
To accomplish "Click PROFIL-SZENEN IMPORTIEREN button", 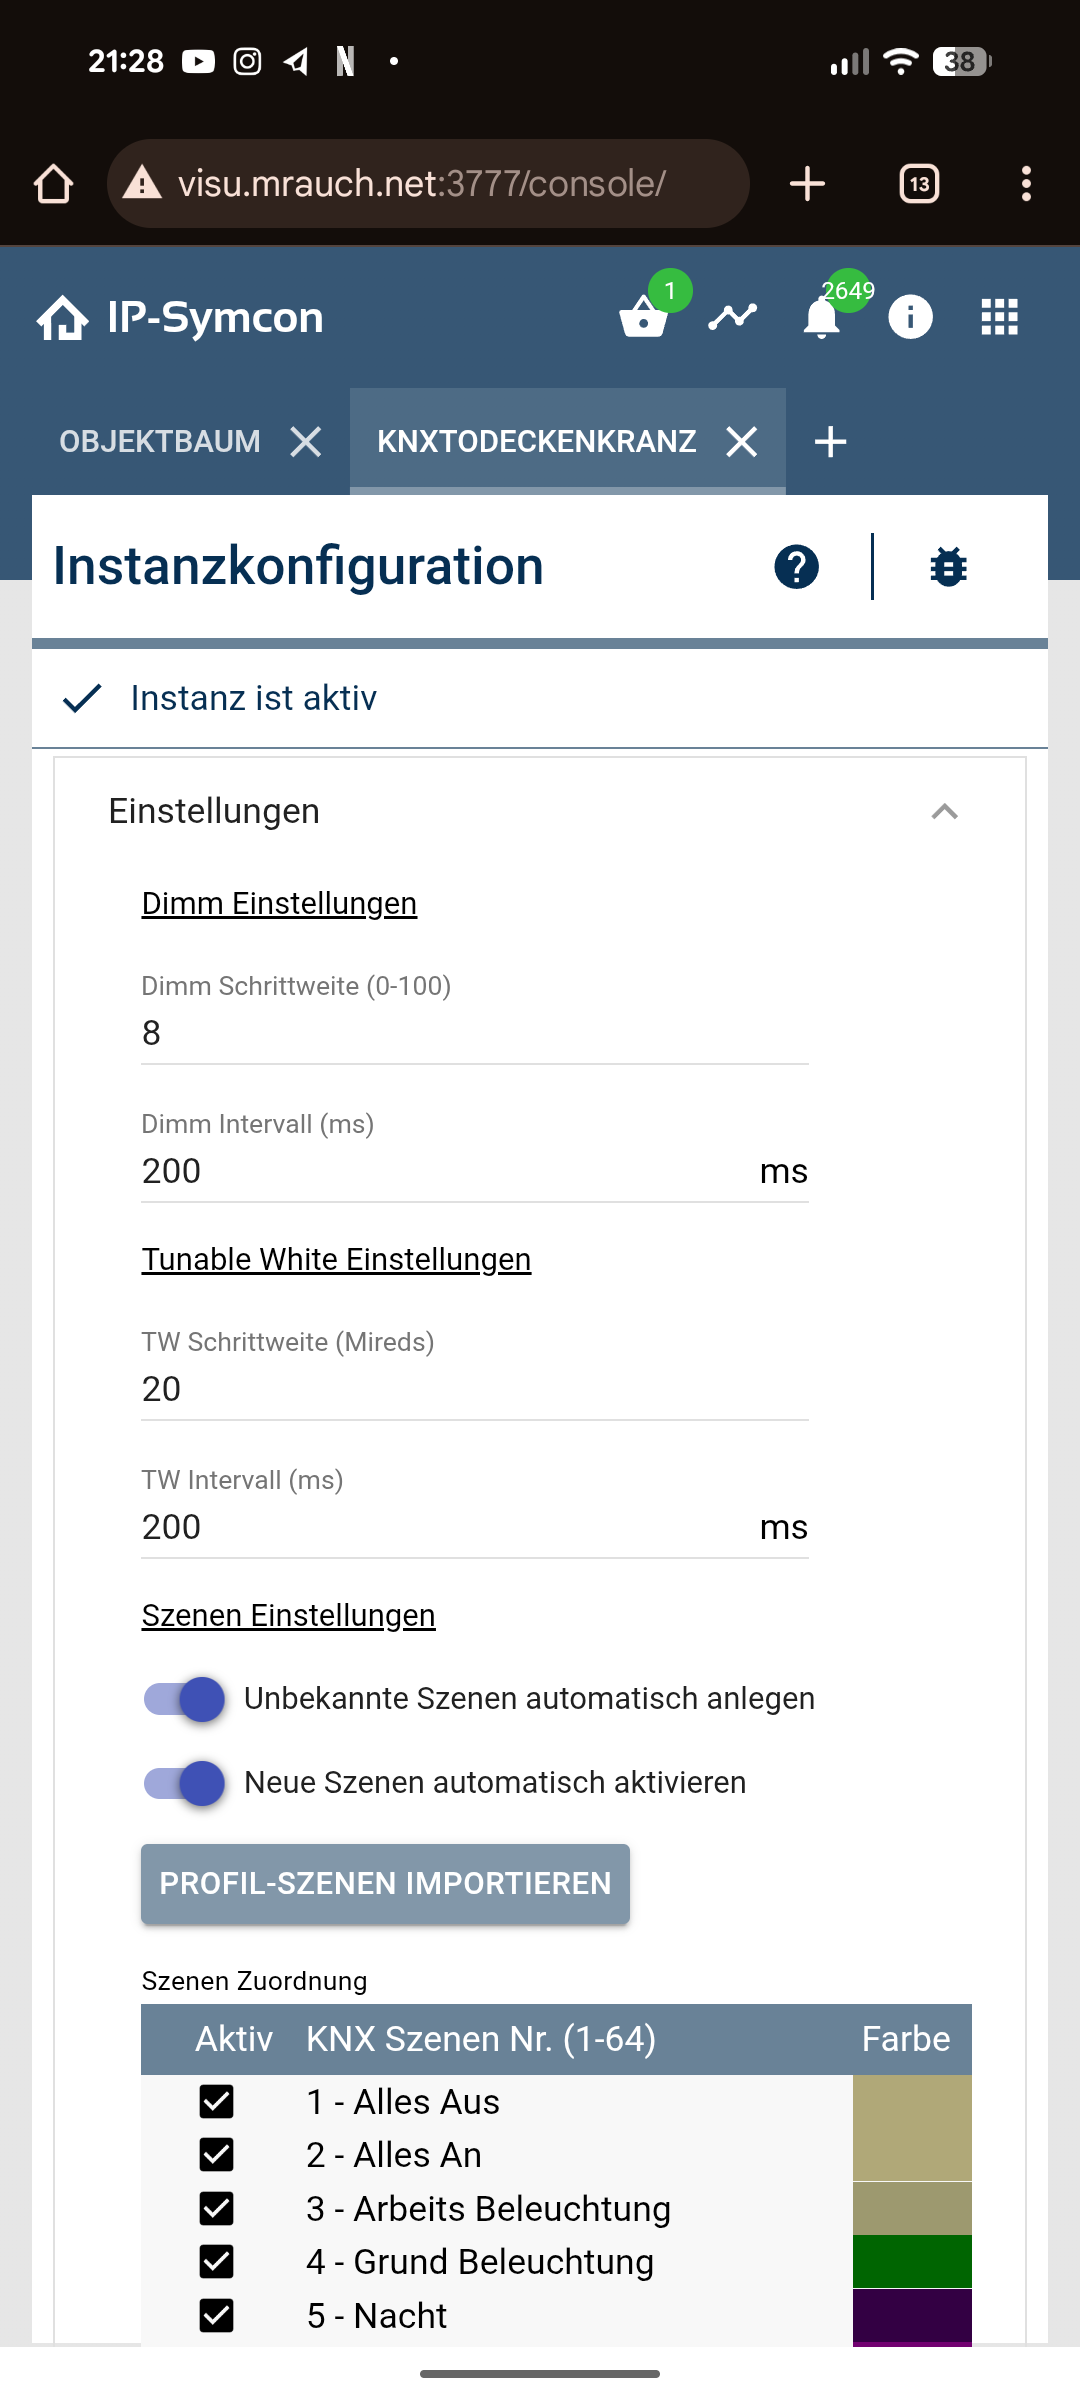I will tap(385, 1883).
